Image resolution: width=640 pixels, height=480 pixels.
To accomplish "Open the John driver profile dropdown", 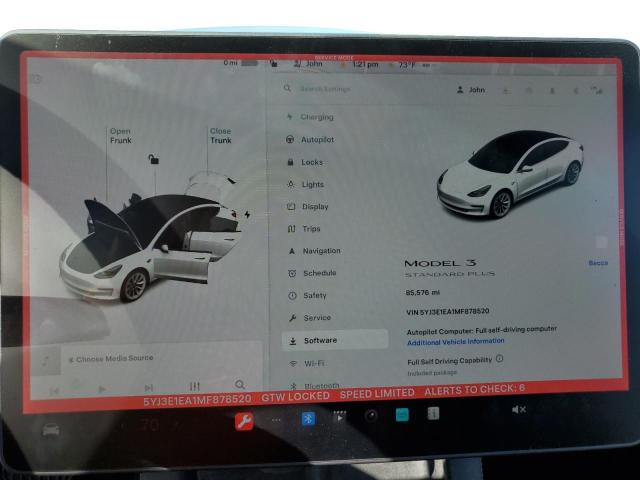I will [x=471, y=90].
